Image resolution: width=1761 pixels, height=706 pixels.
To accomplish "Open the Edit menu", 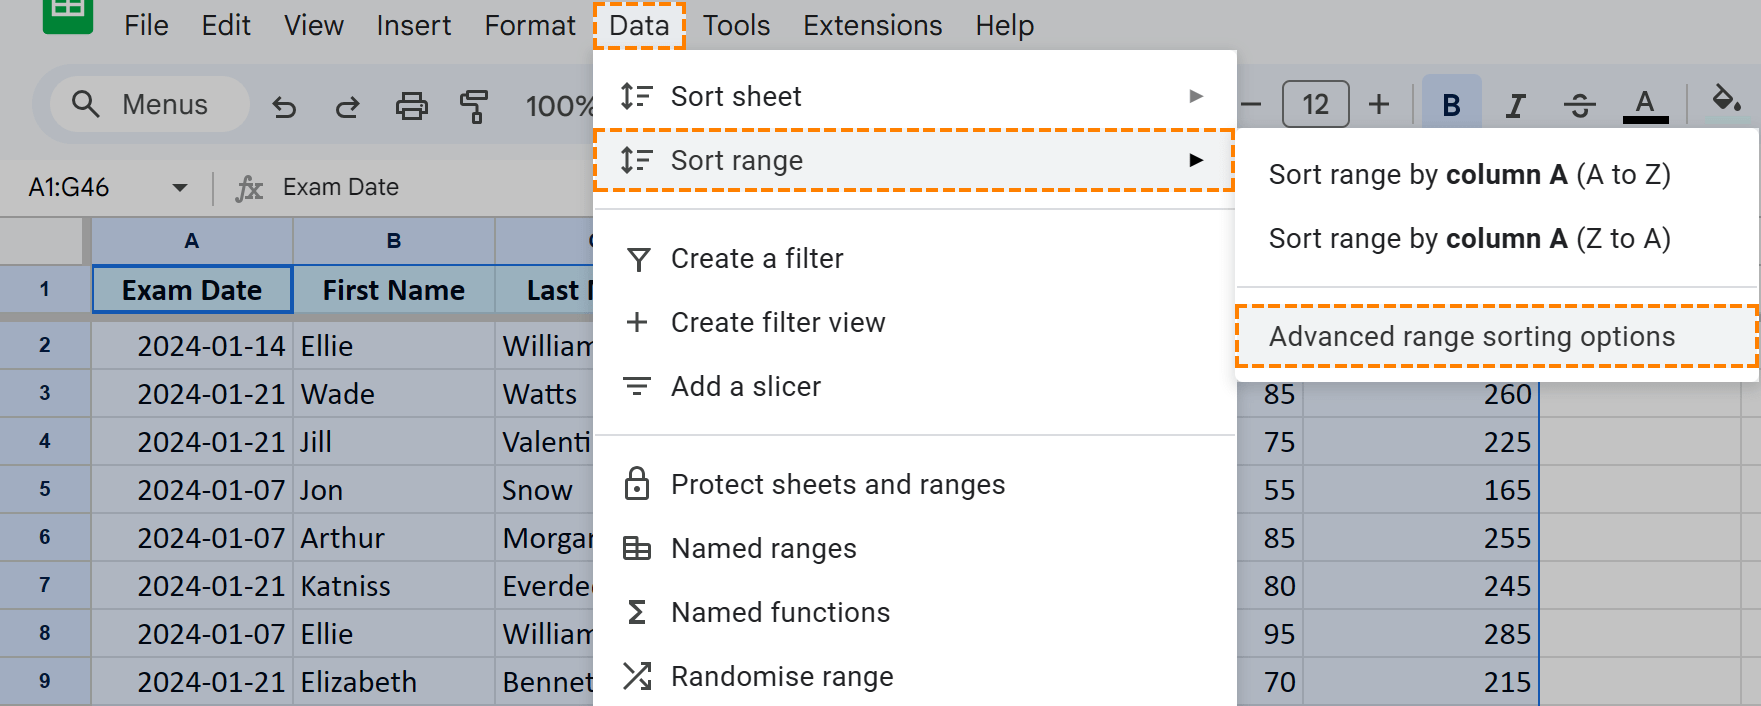I will pos(226,25).
